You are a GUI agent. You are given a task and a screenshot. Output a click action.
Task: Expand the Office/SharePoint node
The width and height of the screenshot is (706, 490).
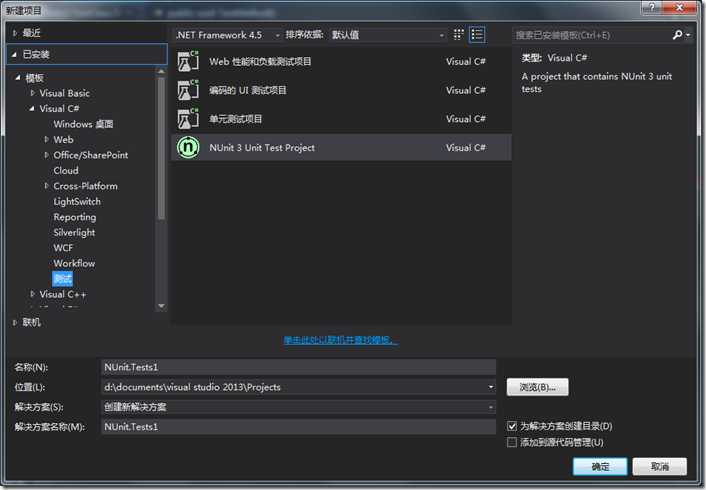pyautogui.click(x=46, y=155)
